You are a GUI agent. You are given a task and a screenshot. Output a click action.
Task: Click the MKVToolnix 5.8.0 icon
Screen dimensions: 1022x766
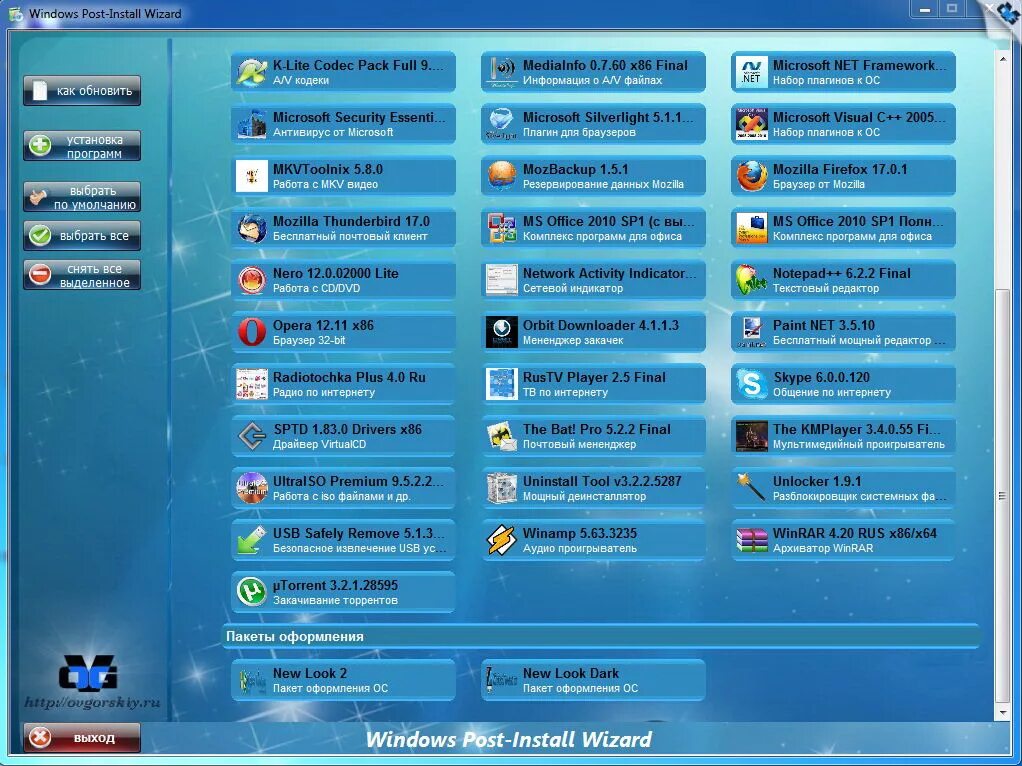[x=252, y=176]
